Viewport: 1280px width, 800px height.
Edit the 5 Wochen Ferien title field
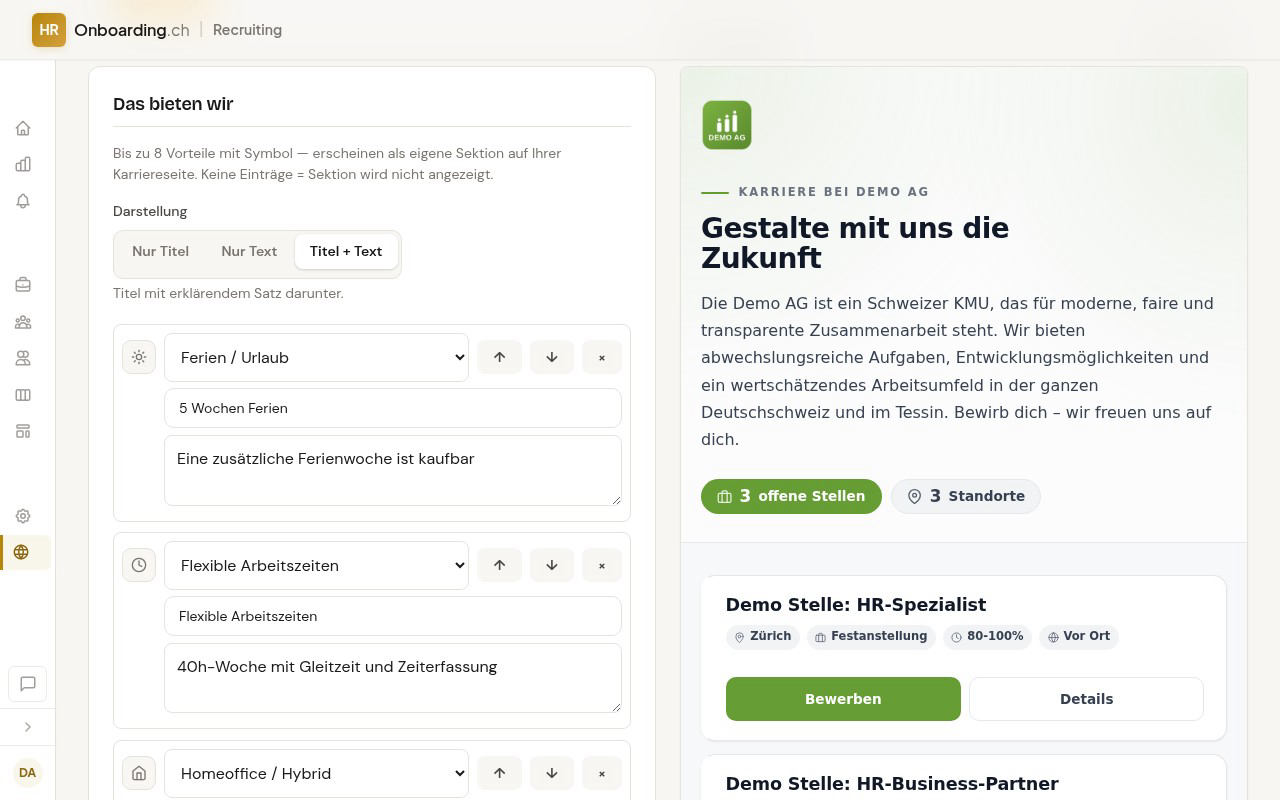393,408
